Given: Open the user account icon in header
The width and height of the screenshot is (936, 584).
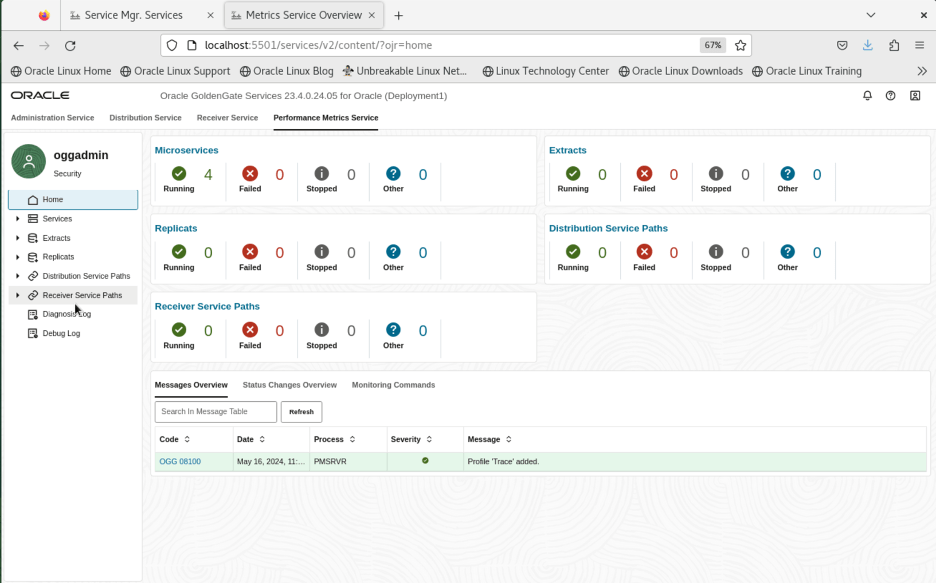Looking at the screenshot, I should click(x=915, y=96).
